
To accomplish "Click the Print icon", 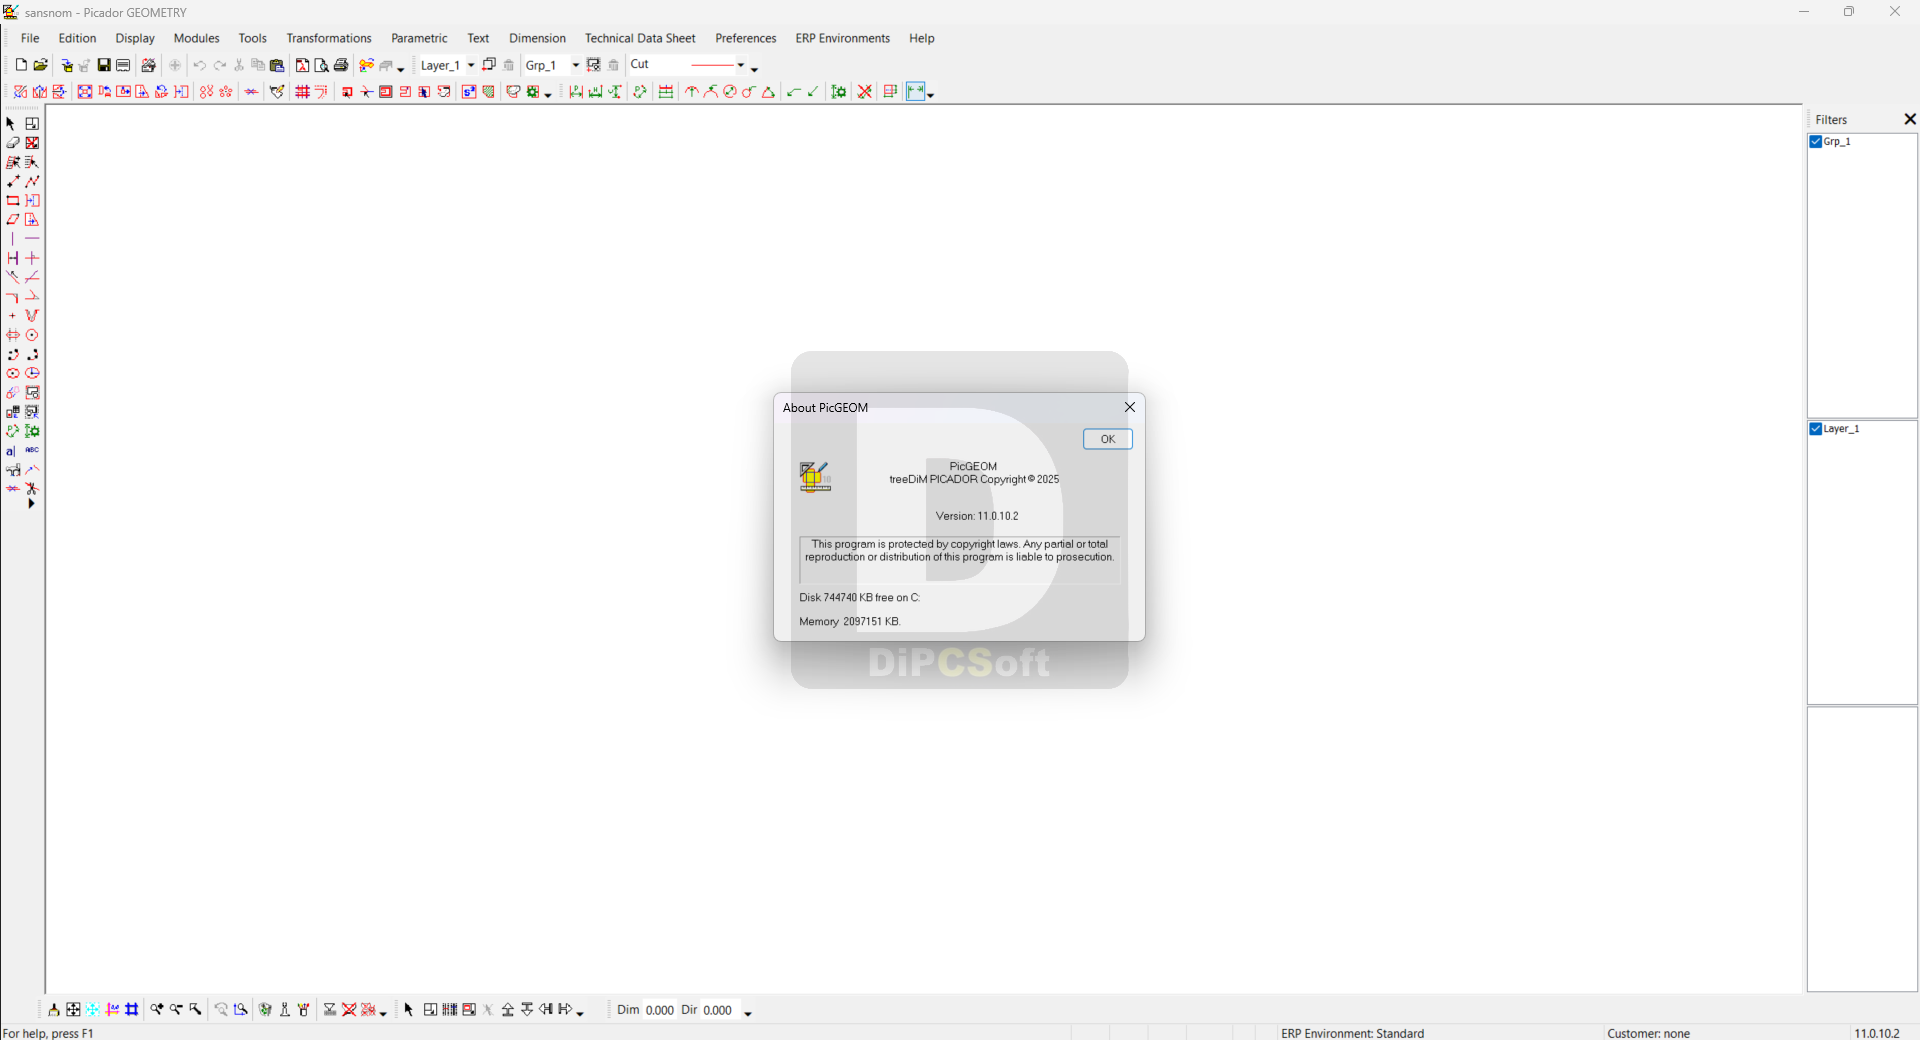I will (341, 65).
